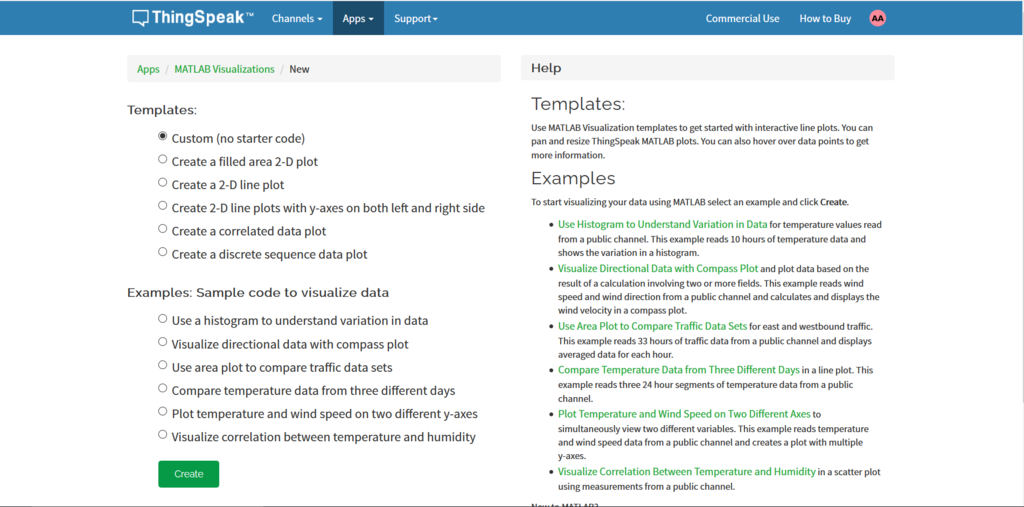
Task: Choose Create a discrete sequence data plot
Action: [163, 252]
